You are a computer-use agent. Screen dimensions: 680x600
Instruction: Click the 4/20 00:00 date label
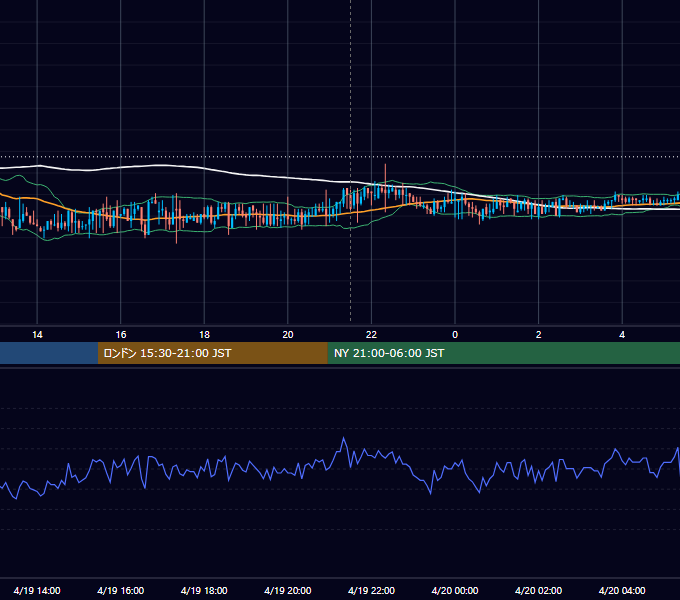pos(455,590)
